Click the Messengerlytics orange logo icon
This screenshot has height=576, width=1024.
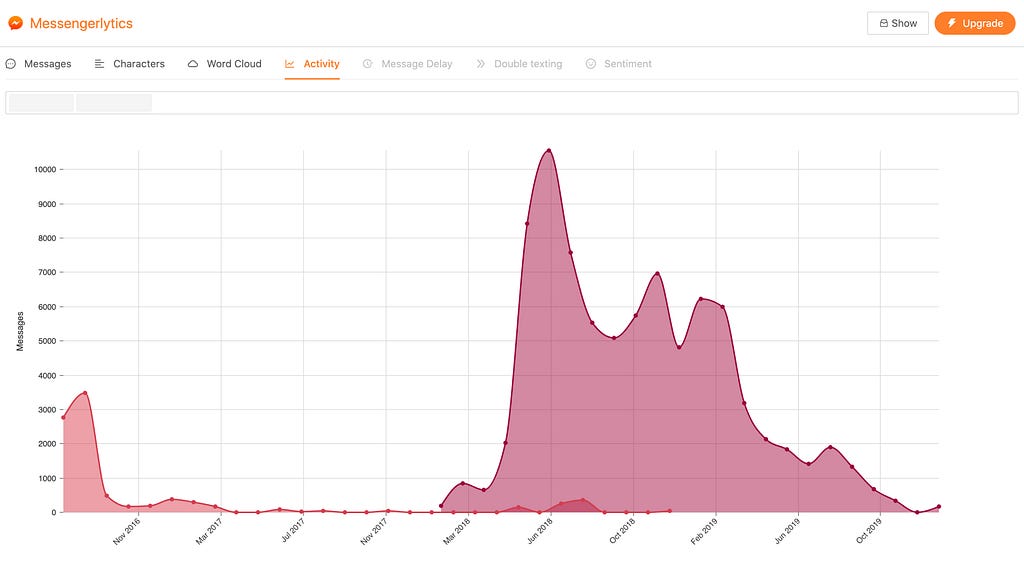[16, 24]
